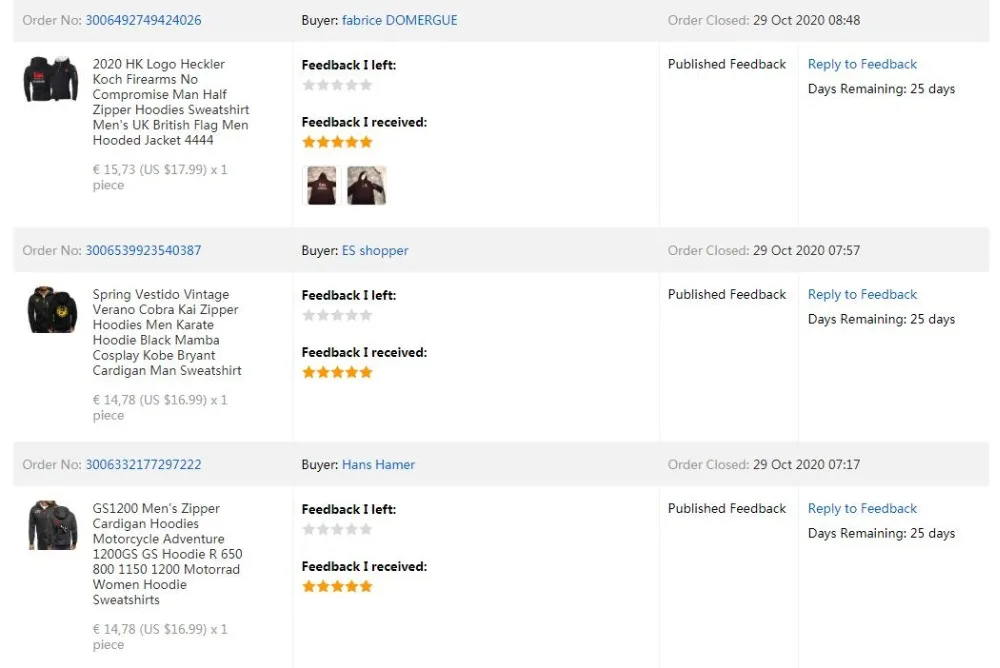
Task: Open GS1200 hoodie product thumbnail
Action: (x=51, y=525)
